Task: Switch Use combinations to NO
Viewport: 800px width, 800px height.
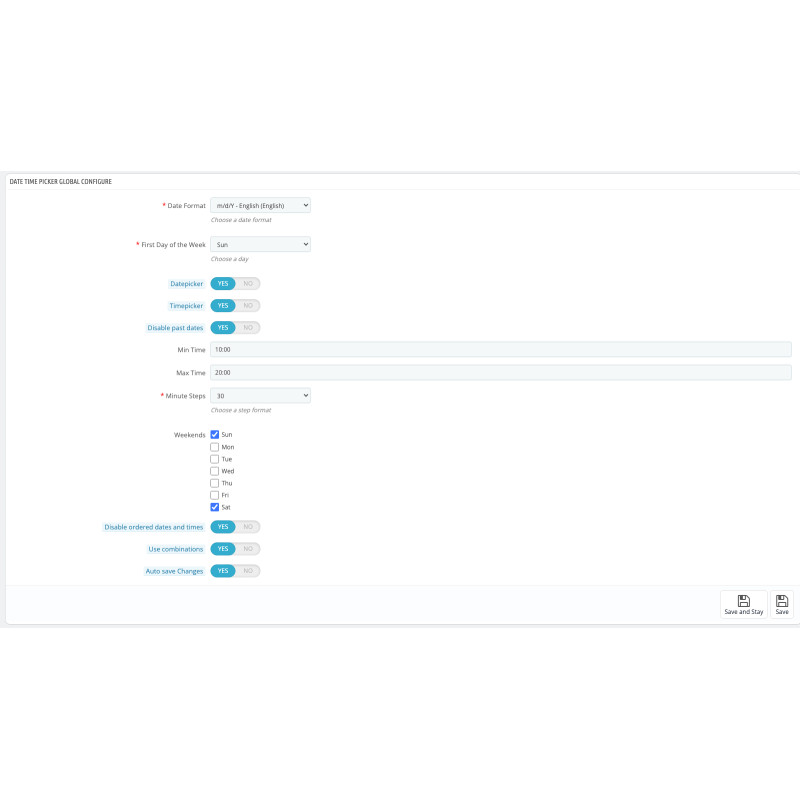Action: click(248, 549)
